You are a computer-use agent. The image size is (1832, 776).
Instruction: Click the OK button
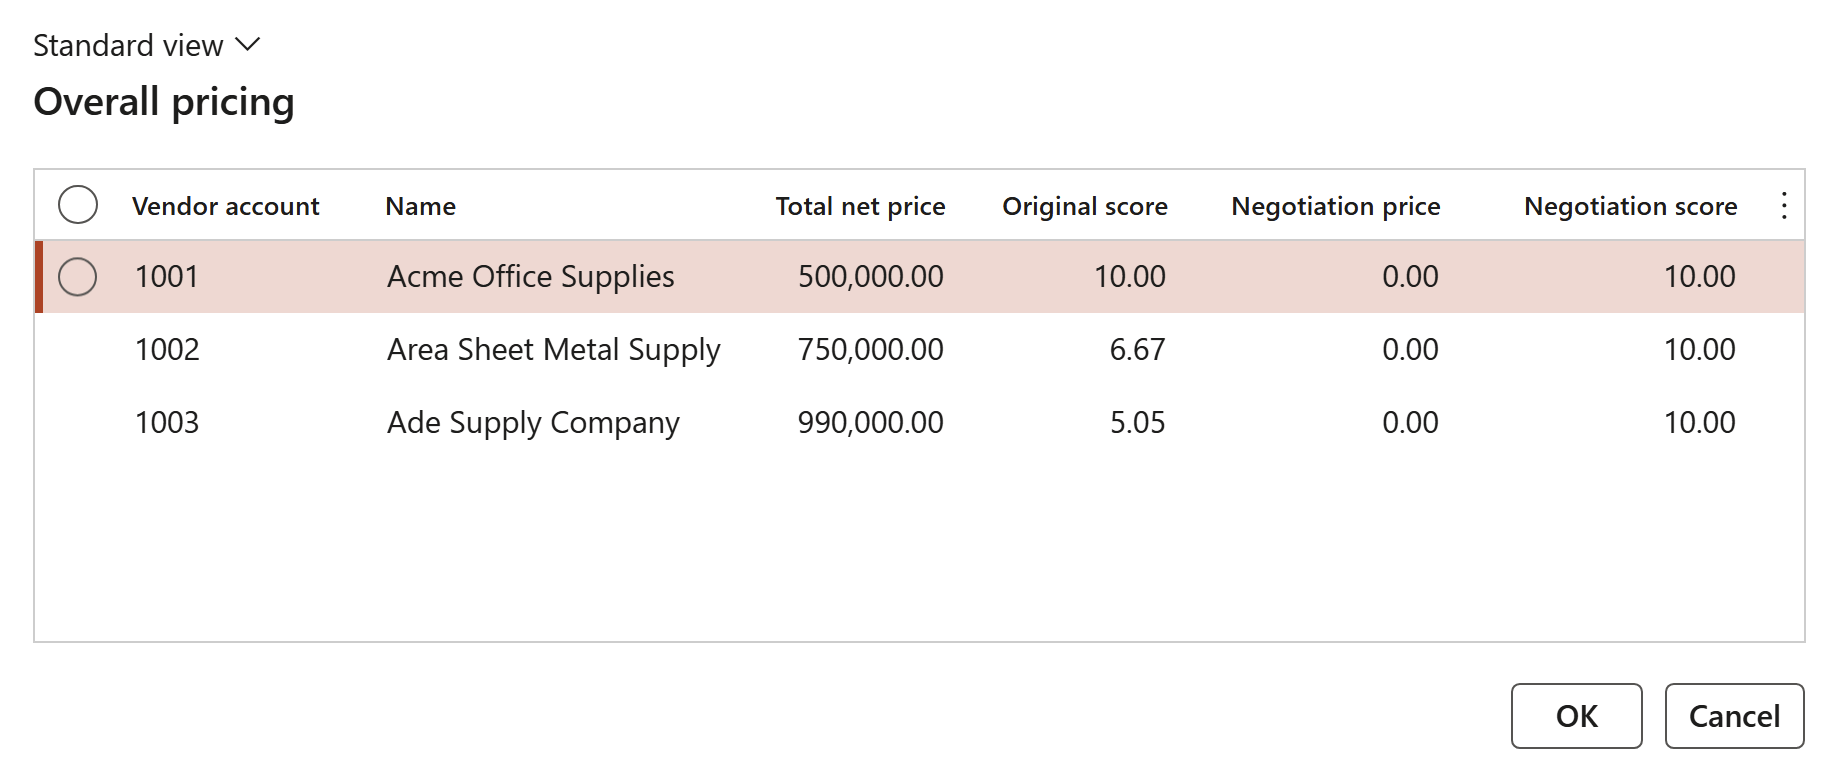pos(1576,716)
